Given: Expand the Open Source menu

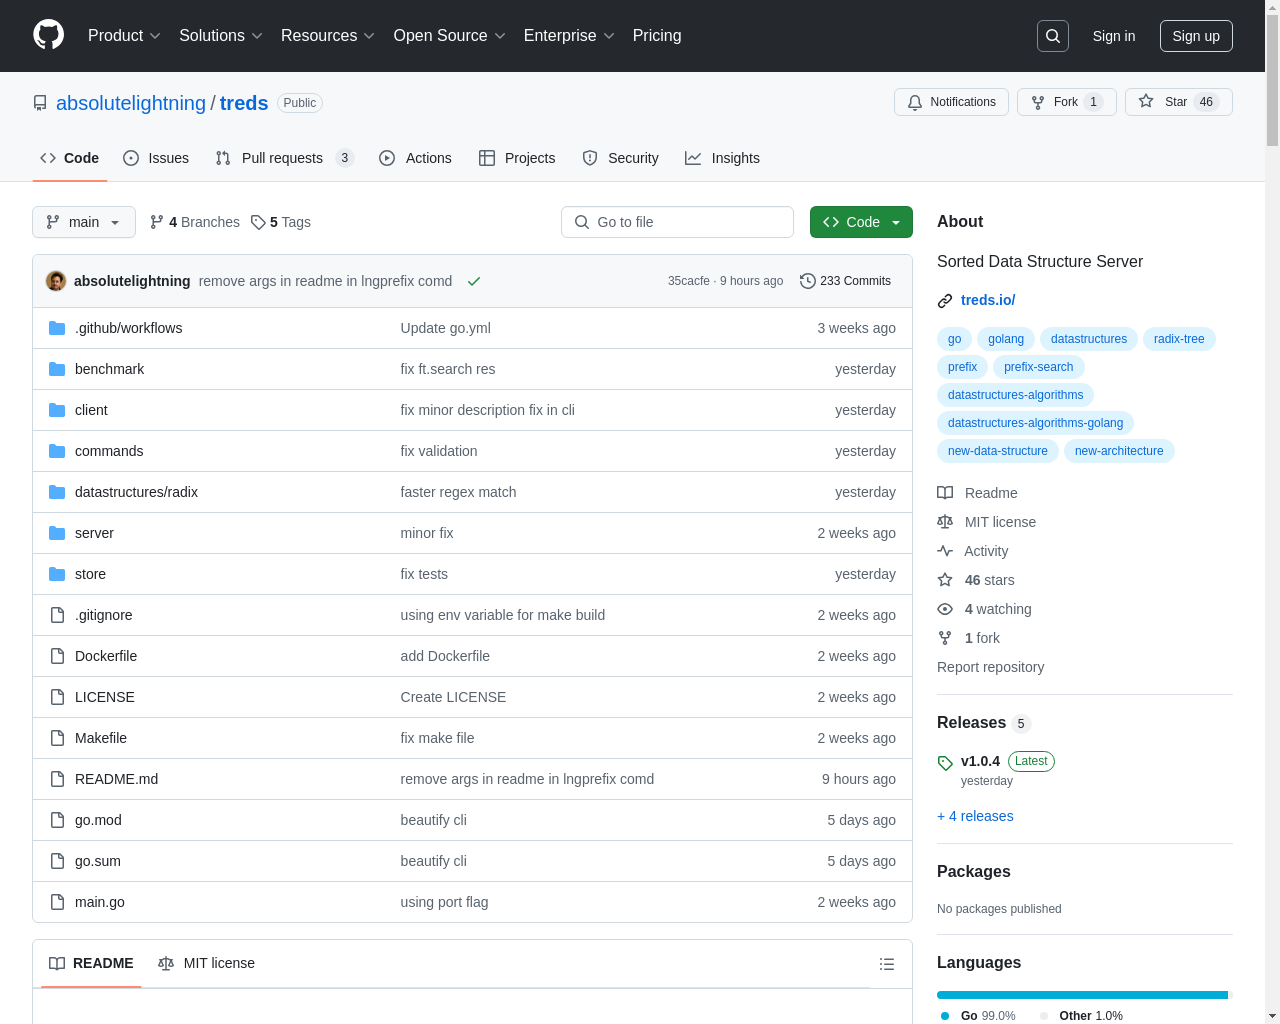Looking at the screenshot, I should 450,35.
